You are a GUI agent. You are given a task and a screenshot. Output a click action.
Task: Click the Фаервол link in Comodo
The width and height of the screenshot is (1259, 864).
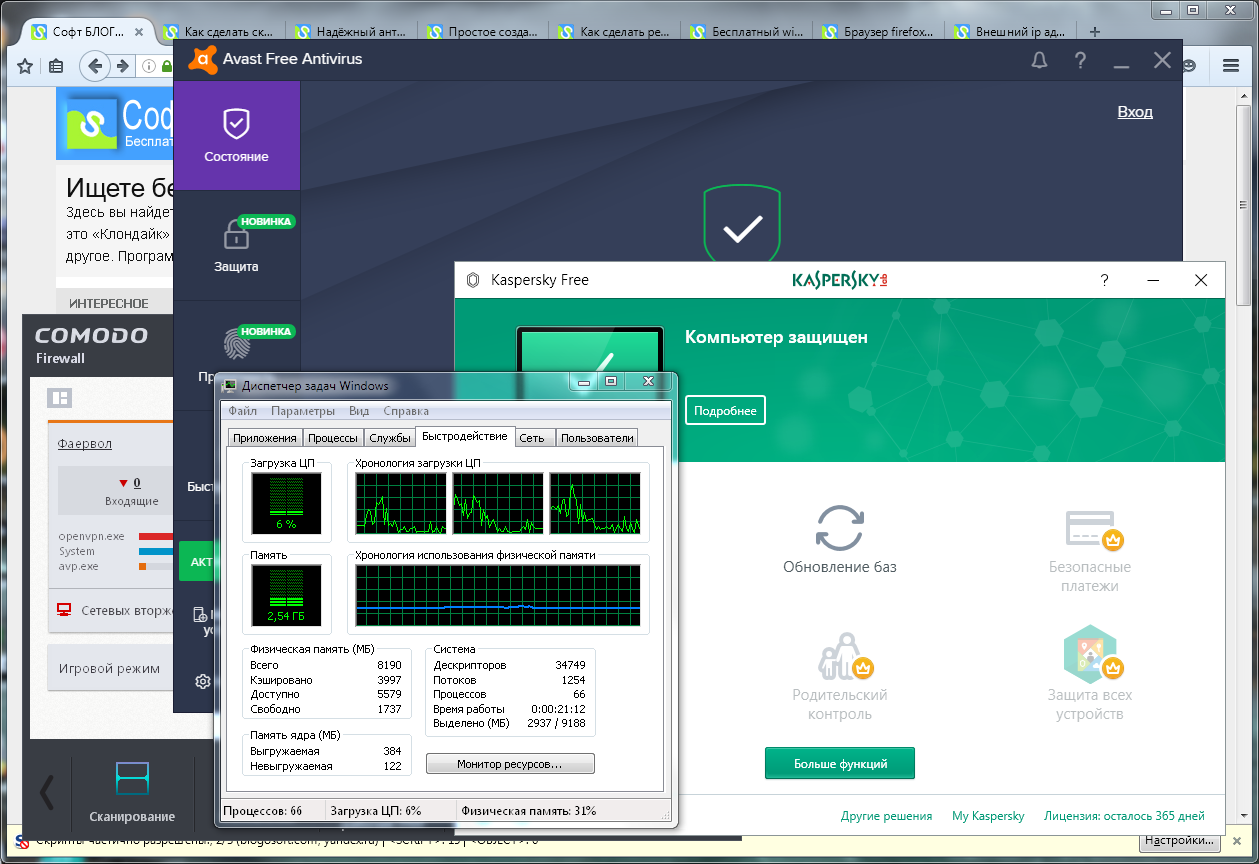click(x=85, y=444)
